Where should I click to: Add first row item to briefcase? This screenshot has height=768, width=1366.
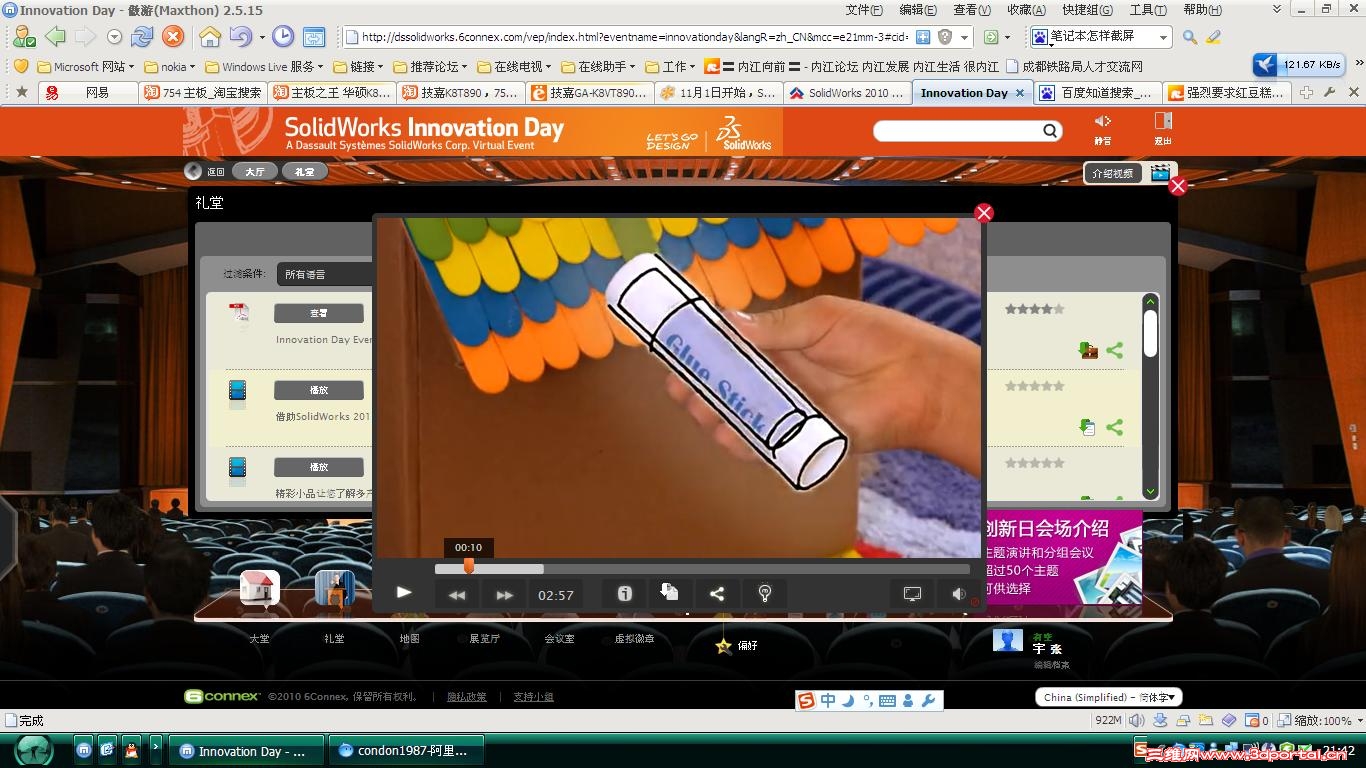click(x=1088, y=350)
